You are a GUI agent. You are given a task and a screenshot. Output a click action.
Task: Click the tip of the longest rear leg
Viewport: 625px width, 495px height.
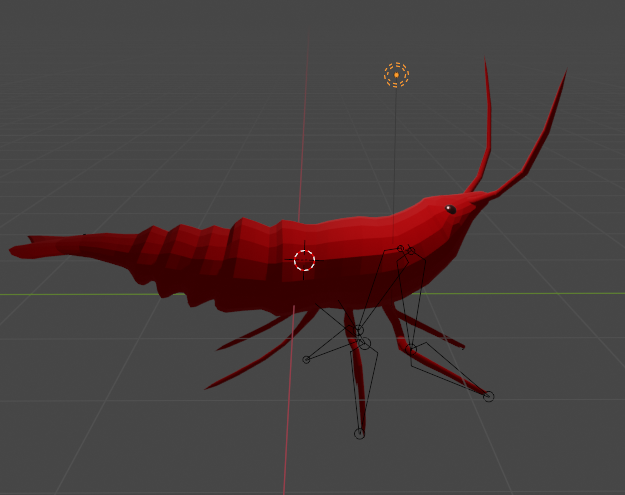(x=208, y=387)
